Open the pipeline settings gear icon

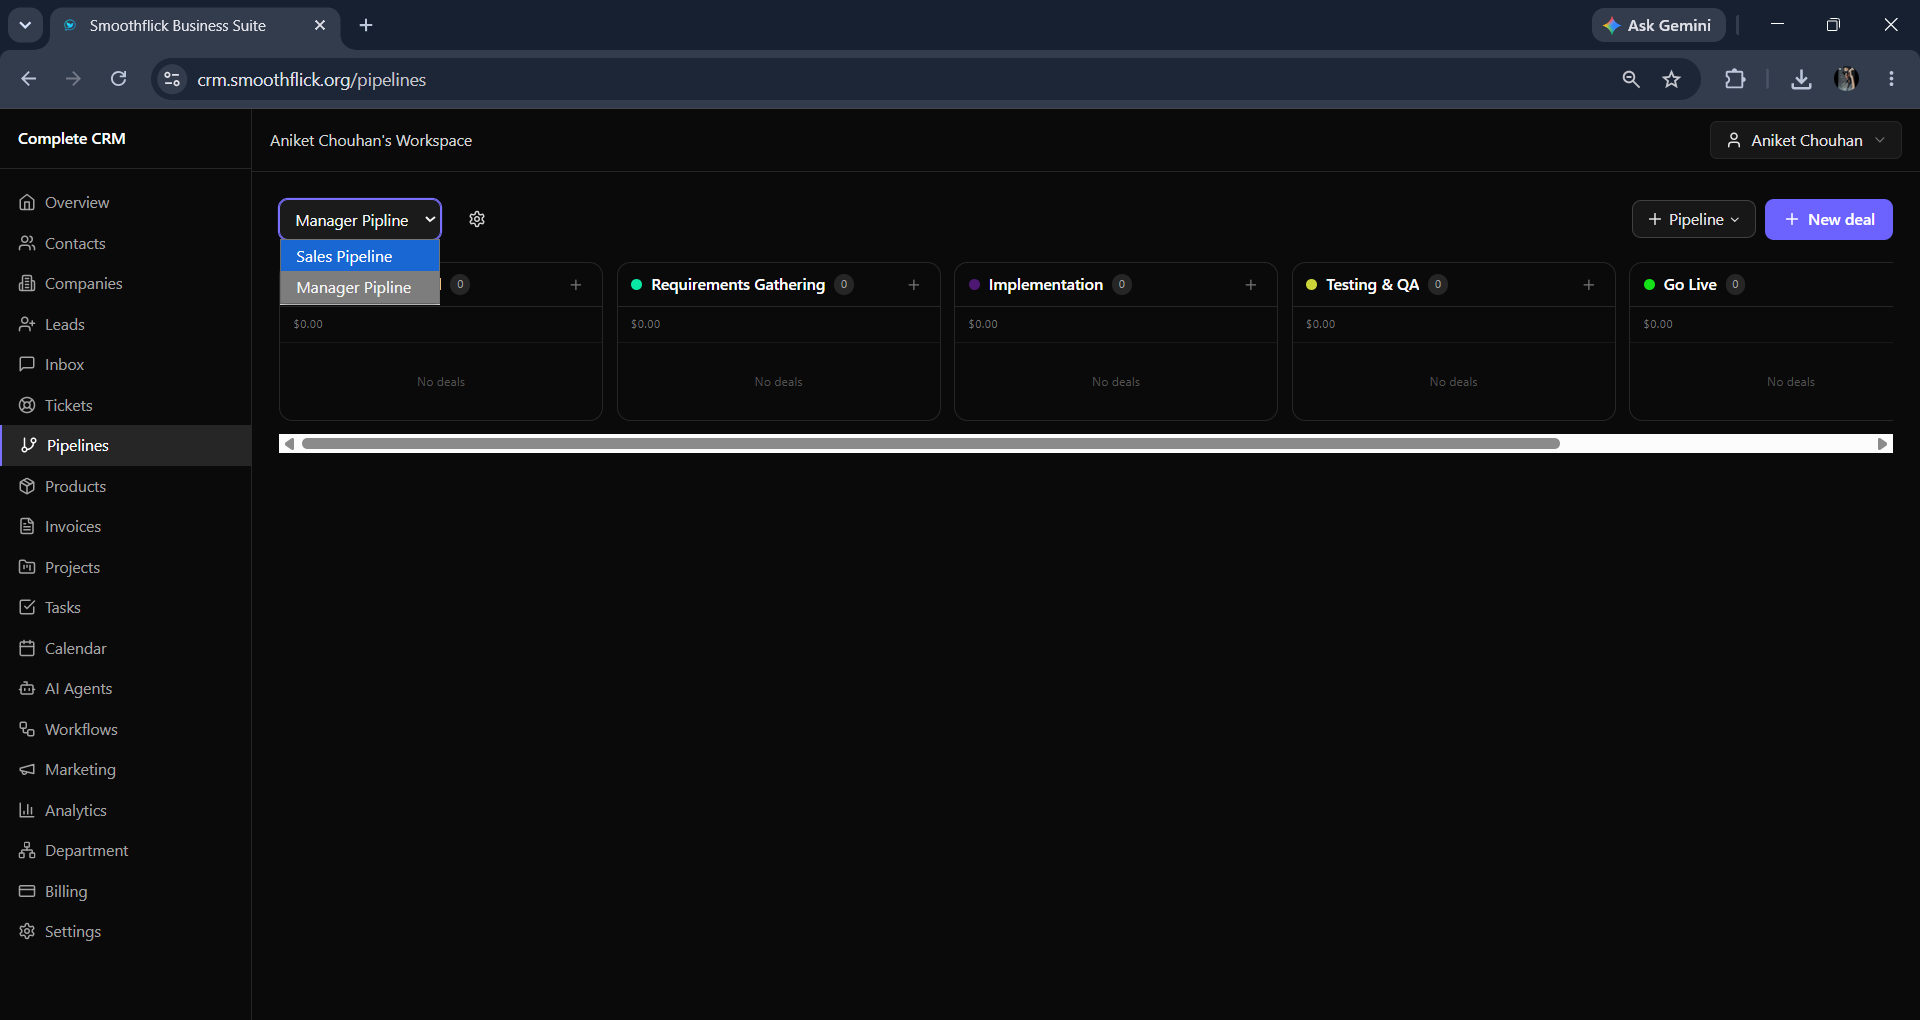tap(477, 219)
